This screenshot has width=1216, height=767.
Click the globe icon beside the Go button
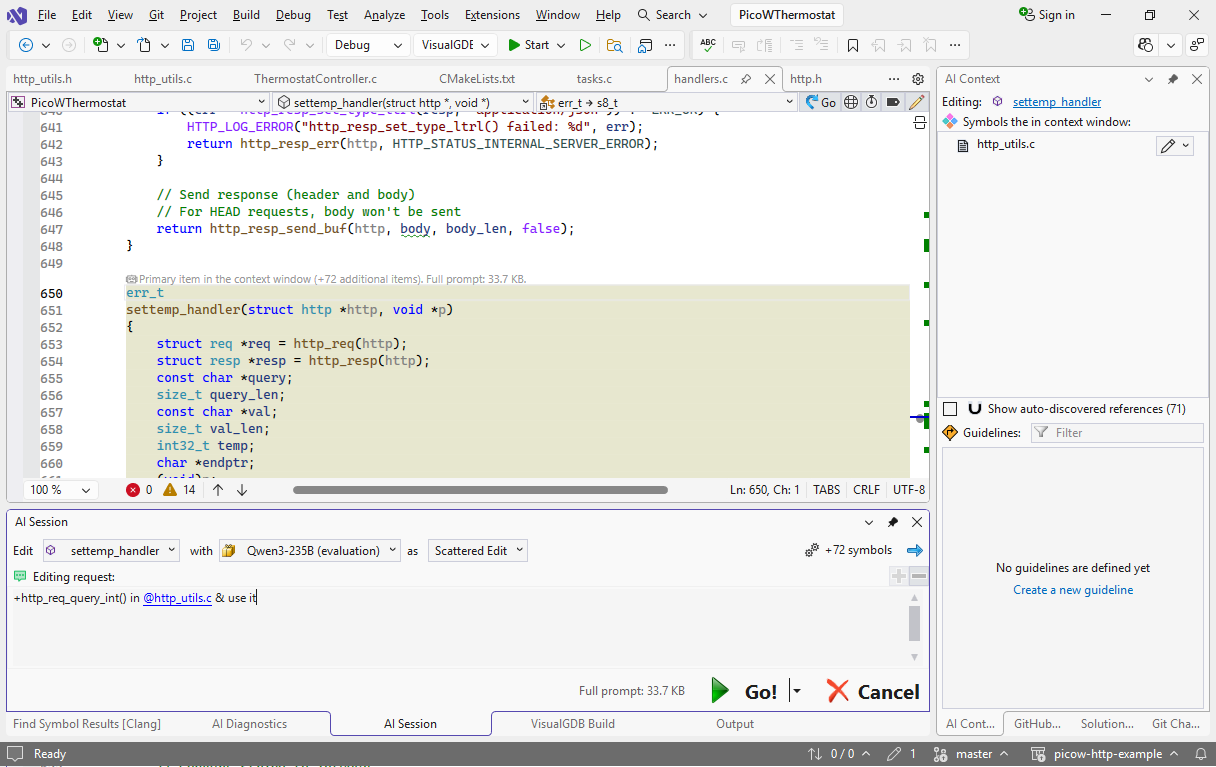[851, 102]
